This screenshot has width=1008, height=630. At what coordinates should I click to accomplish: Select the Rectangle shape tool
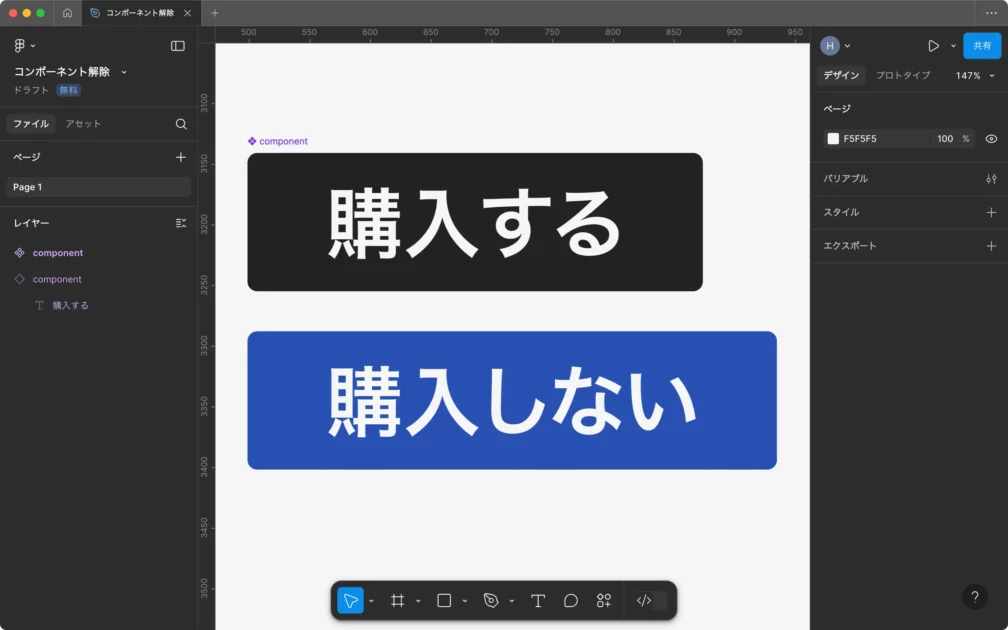[x=444, y=601]
